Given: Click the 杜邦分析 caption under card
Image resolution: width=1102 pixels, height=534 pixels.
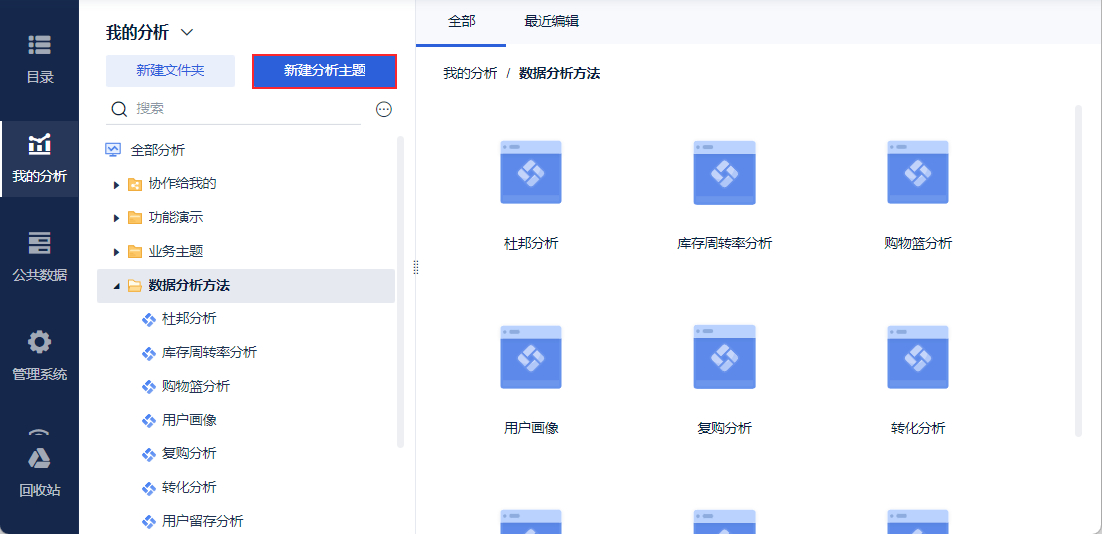Looking at the screenshot, I should click(x=531, y=243).
